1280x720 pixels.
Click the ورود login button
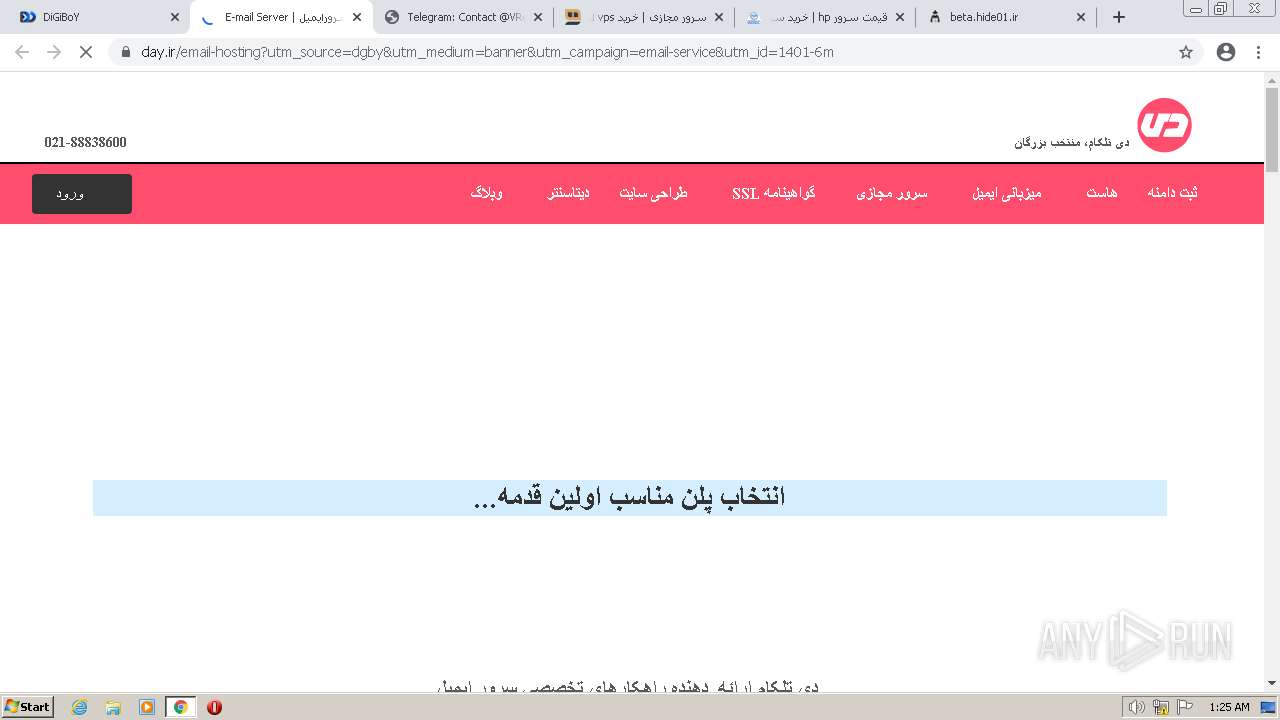pos(82,194)
